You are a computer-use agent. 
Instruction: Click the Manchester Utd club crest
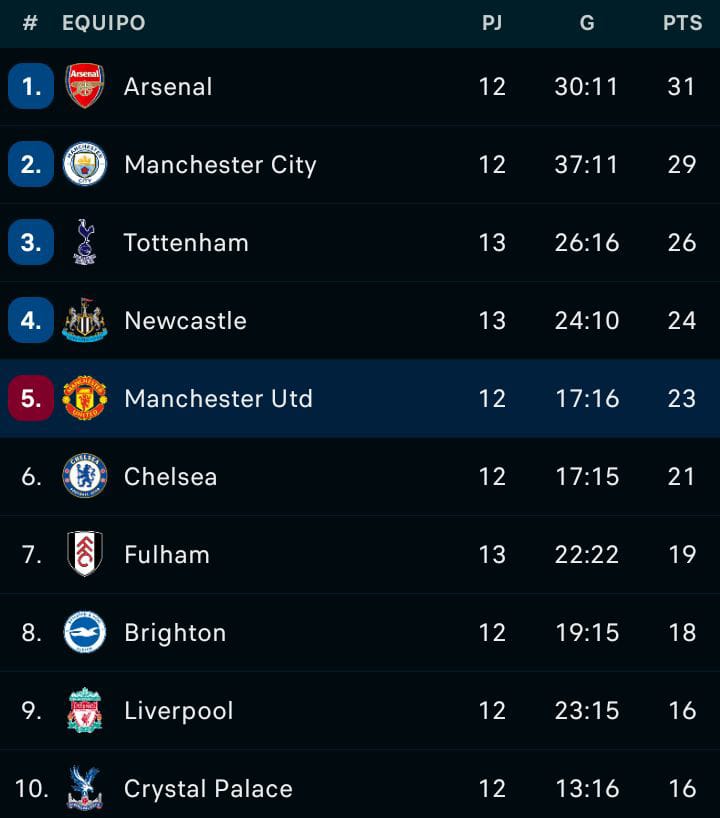point(85,398)
